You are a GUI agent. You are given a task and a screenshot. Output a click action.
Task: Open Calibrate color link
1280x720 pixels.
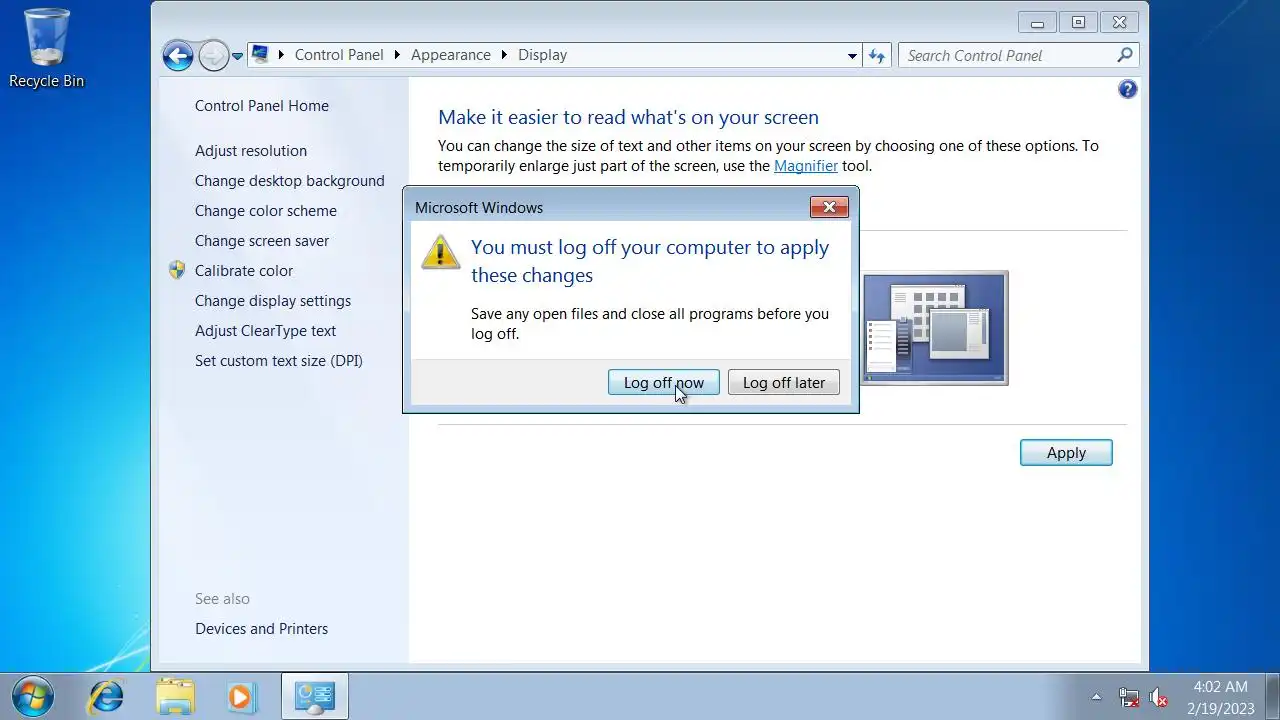click(244, 271)
